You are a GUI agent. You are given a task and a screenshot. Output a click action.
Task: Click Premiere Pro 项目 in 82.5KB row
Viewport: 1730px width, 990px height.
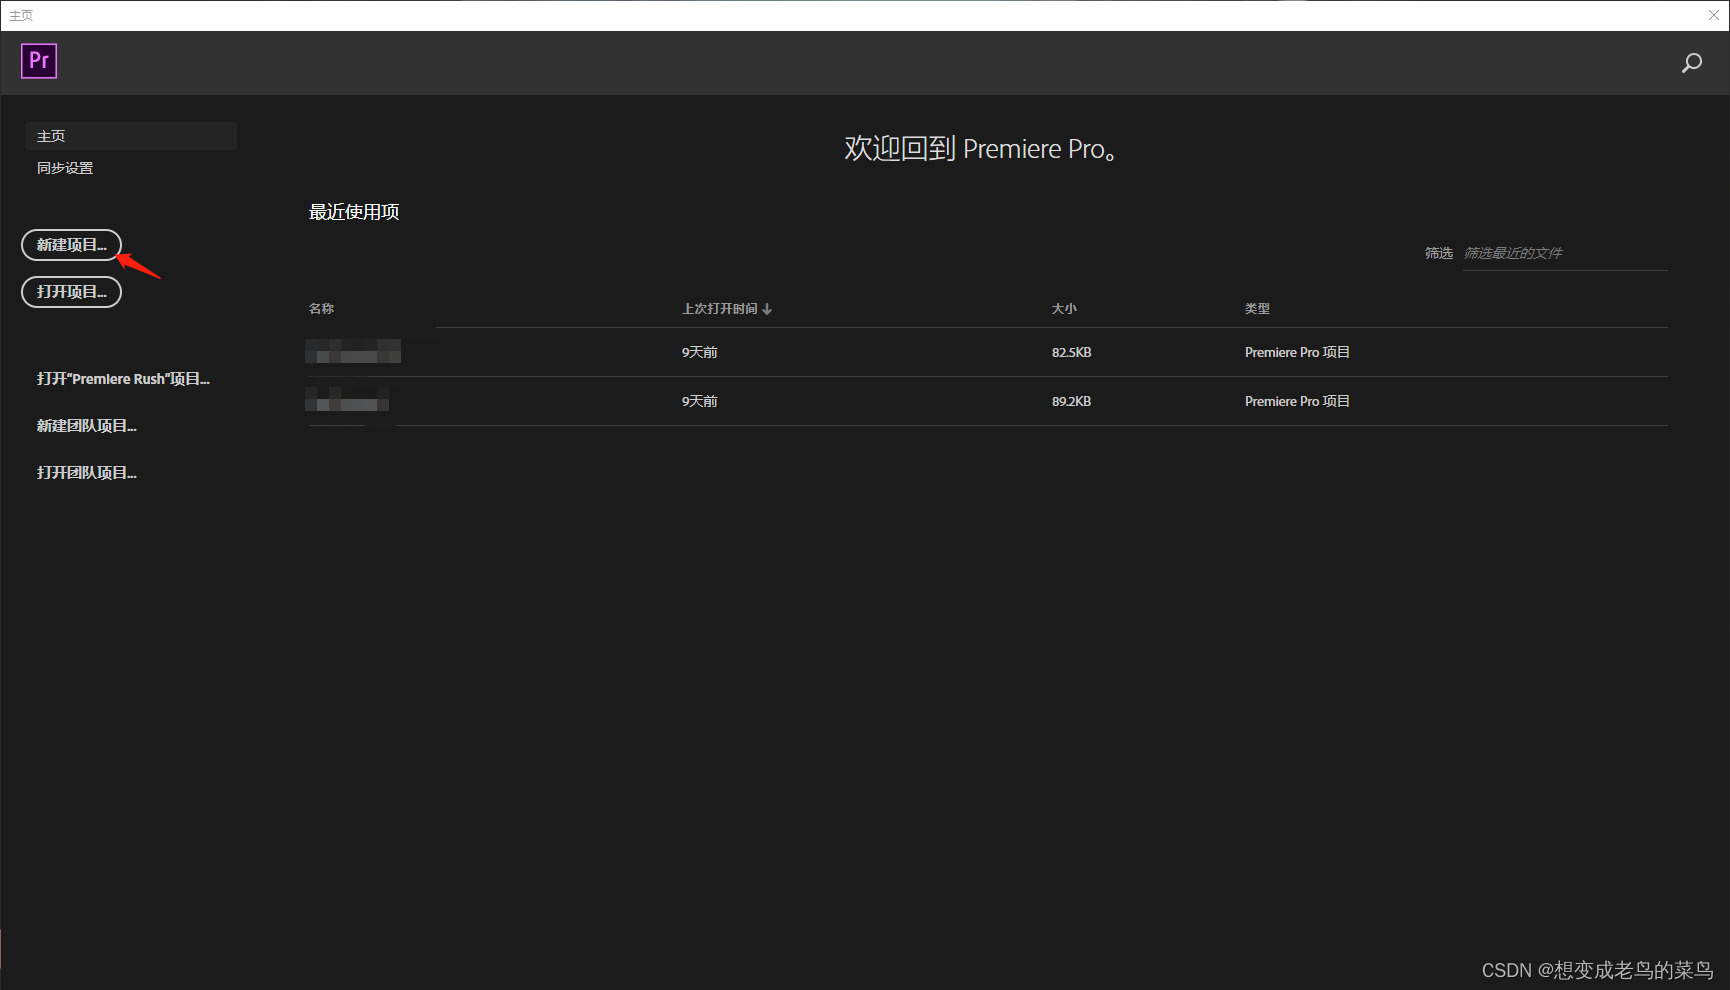click(1297, 352)
